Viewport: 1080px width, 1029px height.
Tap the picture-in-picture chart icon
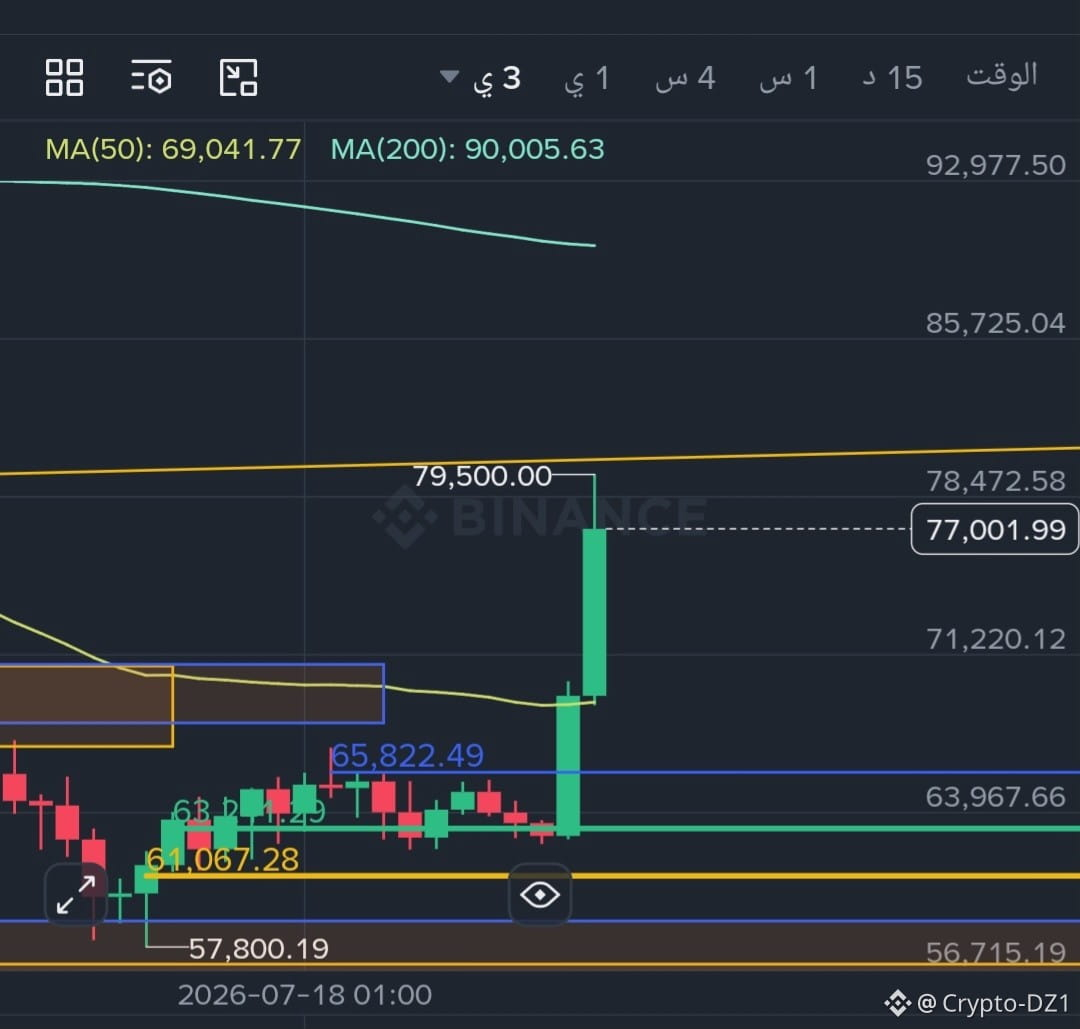(238, 77)
